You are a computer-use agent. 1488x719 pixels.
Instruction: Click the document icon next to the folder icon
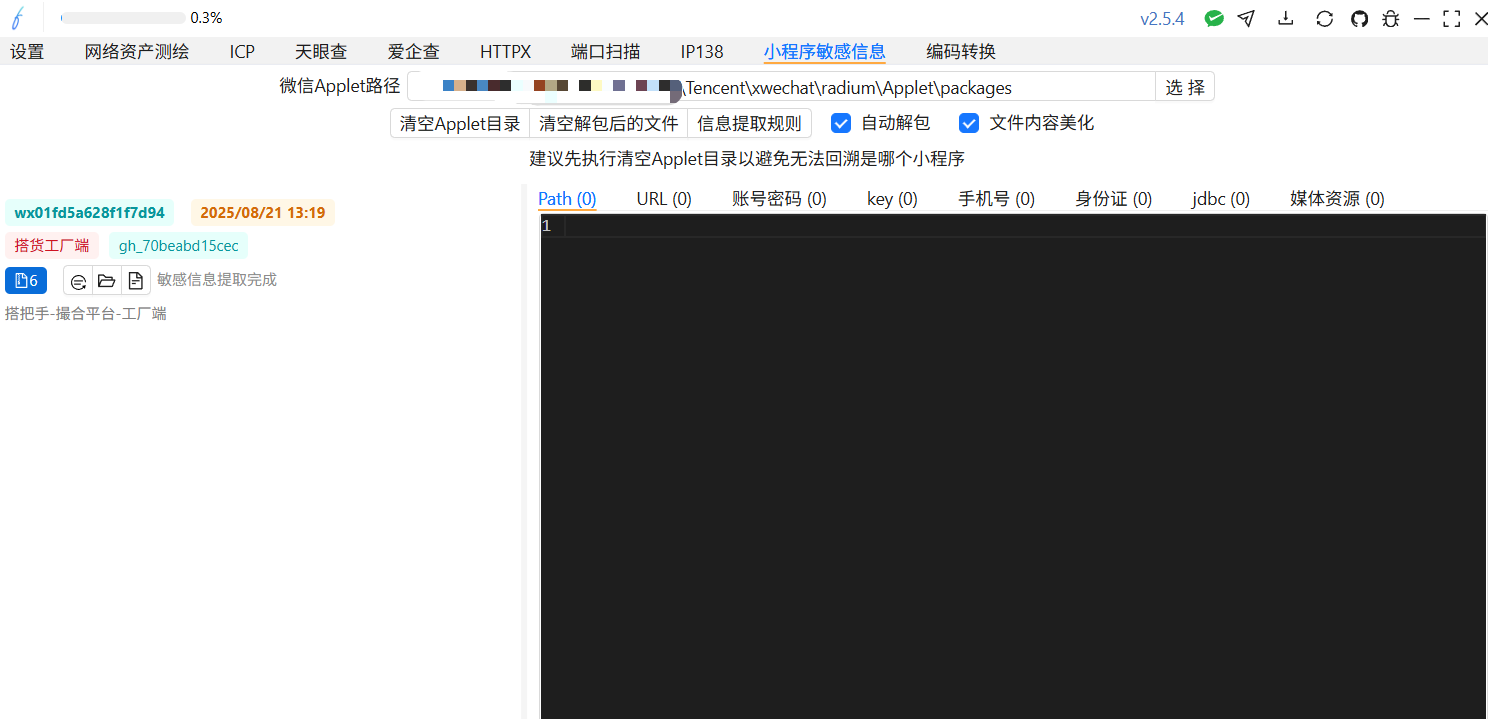(x=135, y=281)
